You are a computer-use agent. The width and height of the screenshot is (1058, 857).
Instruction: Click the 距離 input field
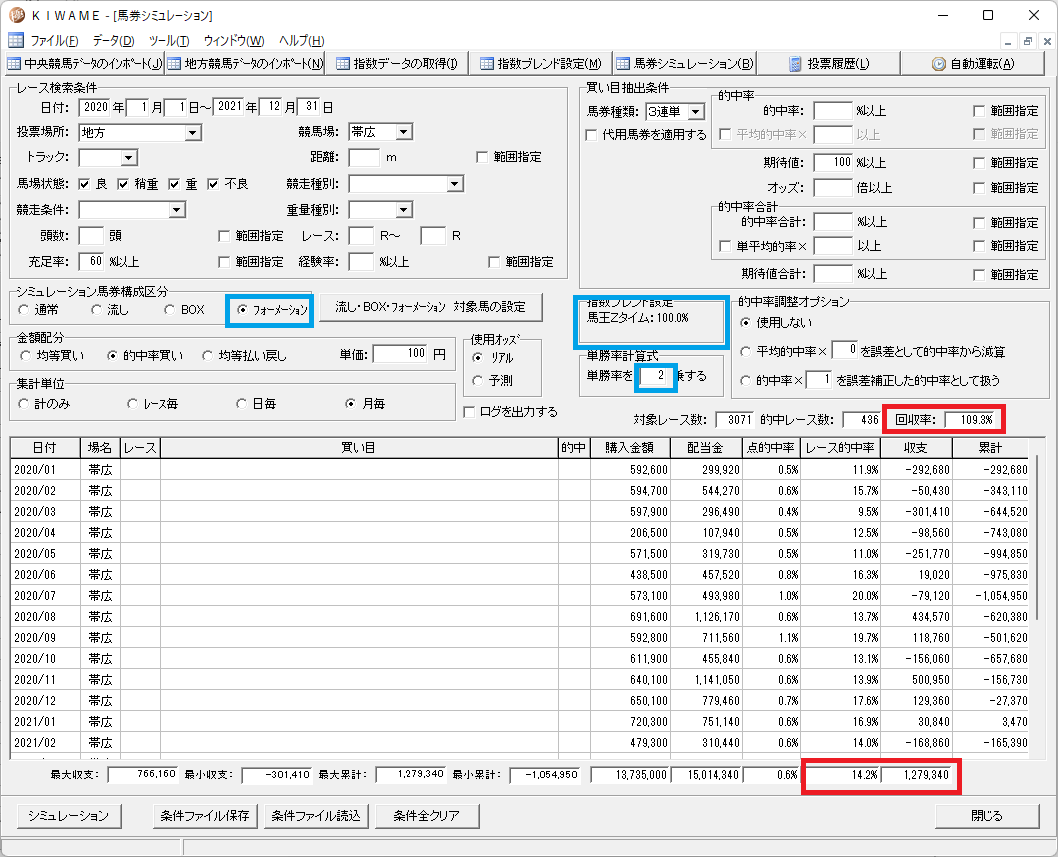(364, 157)
